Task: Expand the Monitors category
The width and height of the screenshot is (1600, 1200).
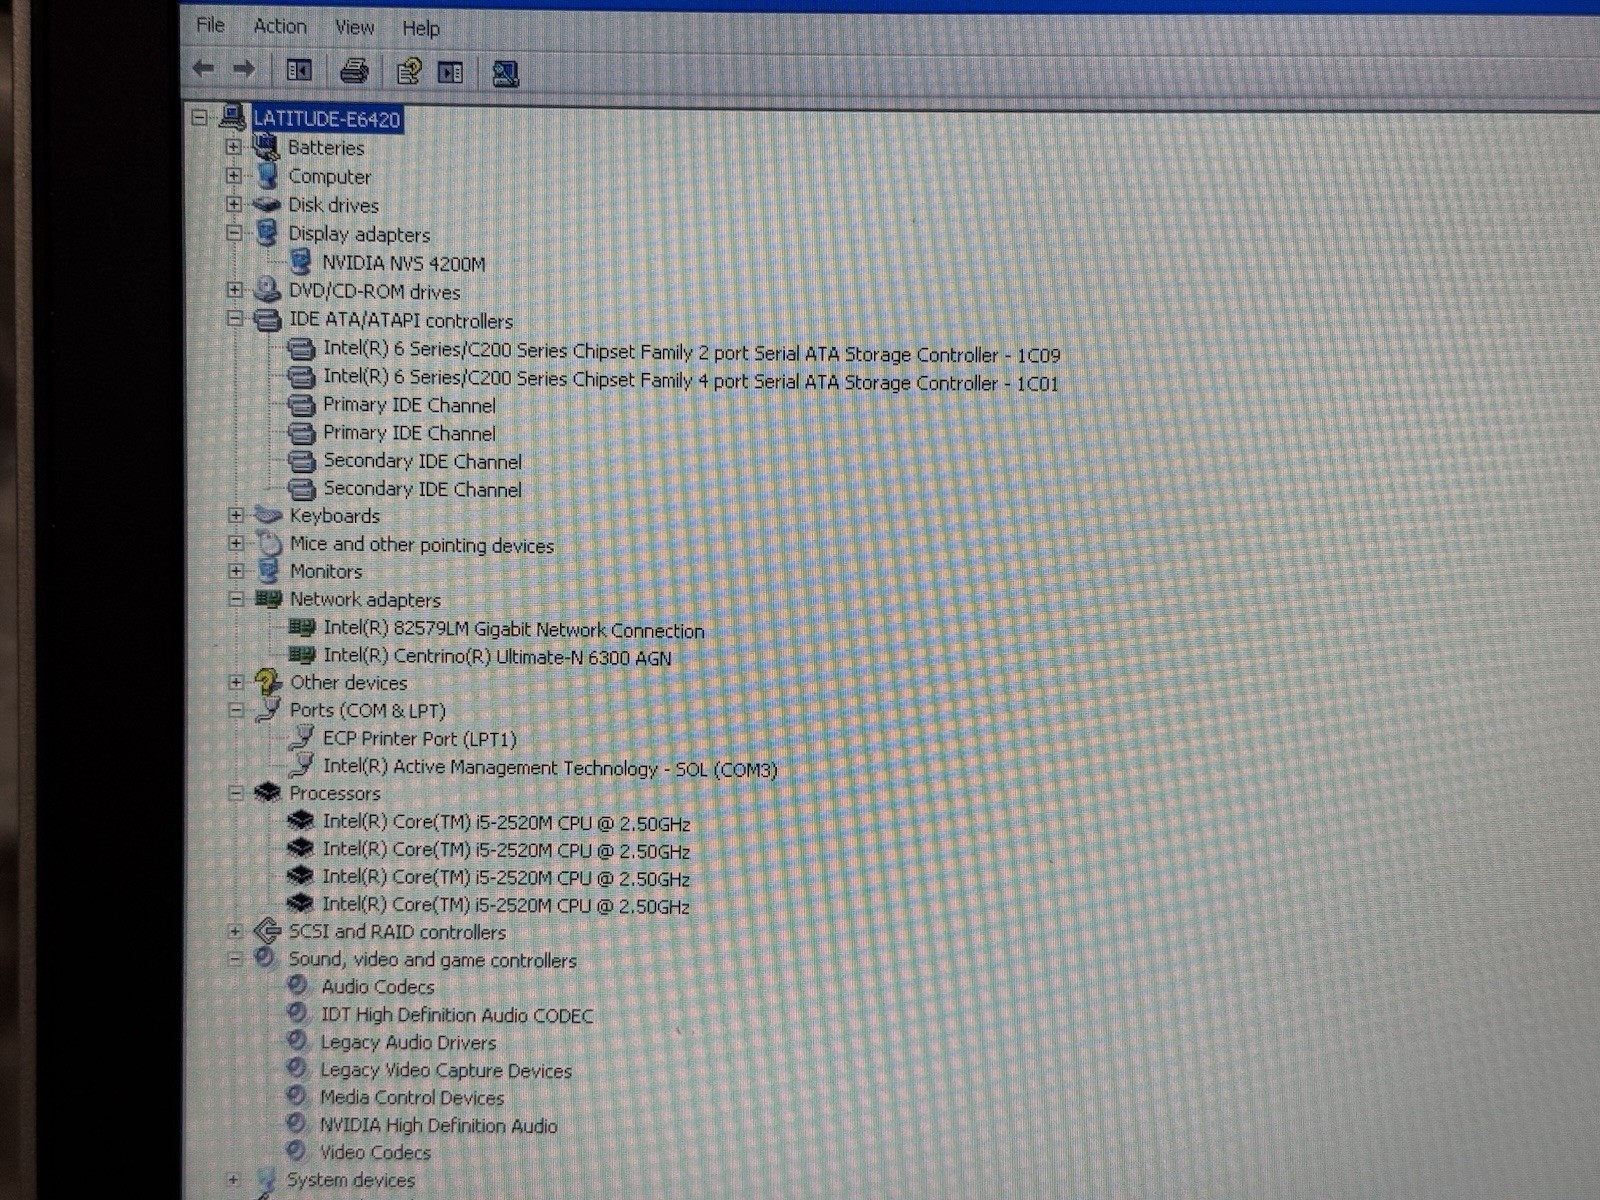Action: click(236, 571)
